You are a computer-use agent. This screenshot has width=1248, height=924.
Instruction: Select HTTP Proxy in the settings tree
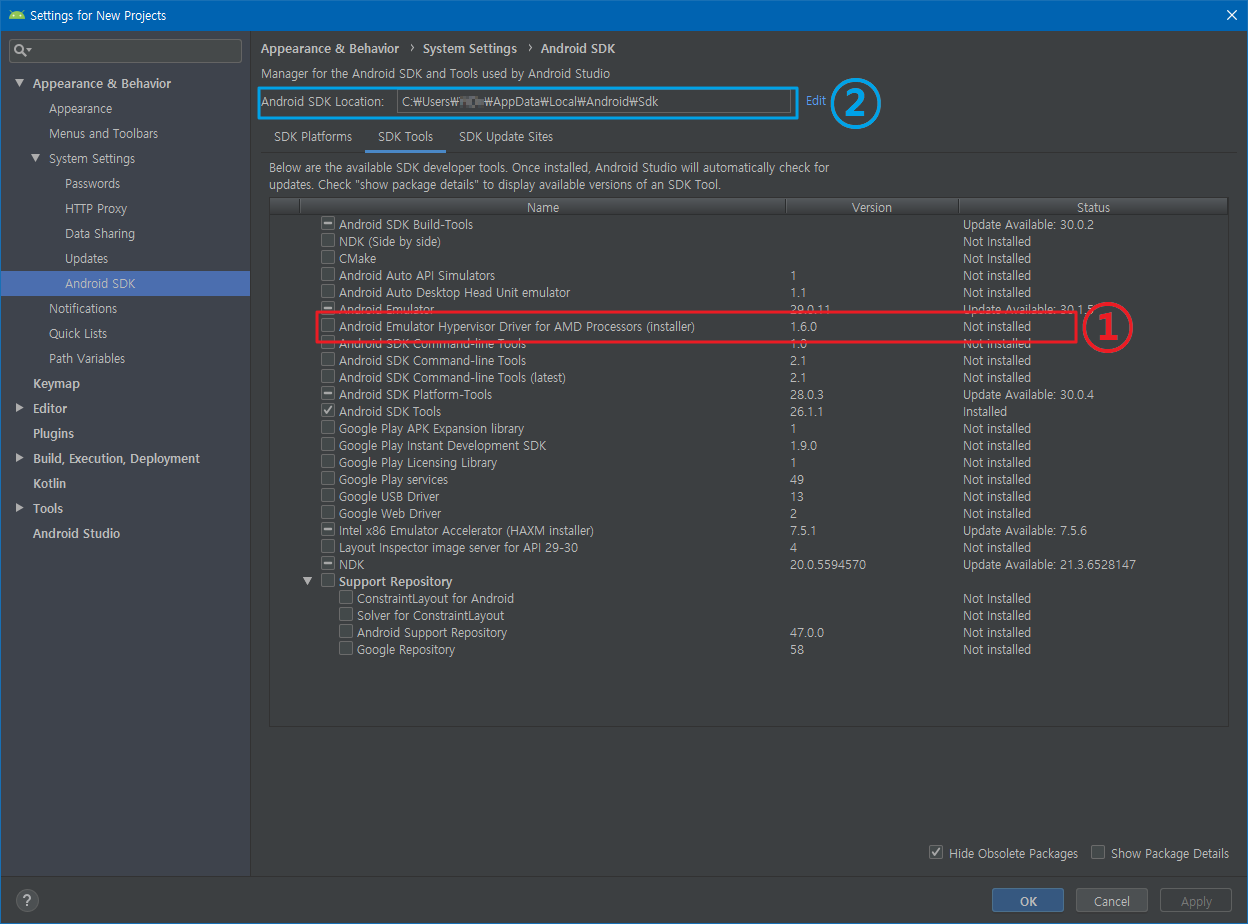tap(96, 208)
